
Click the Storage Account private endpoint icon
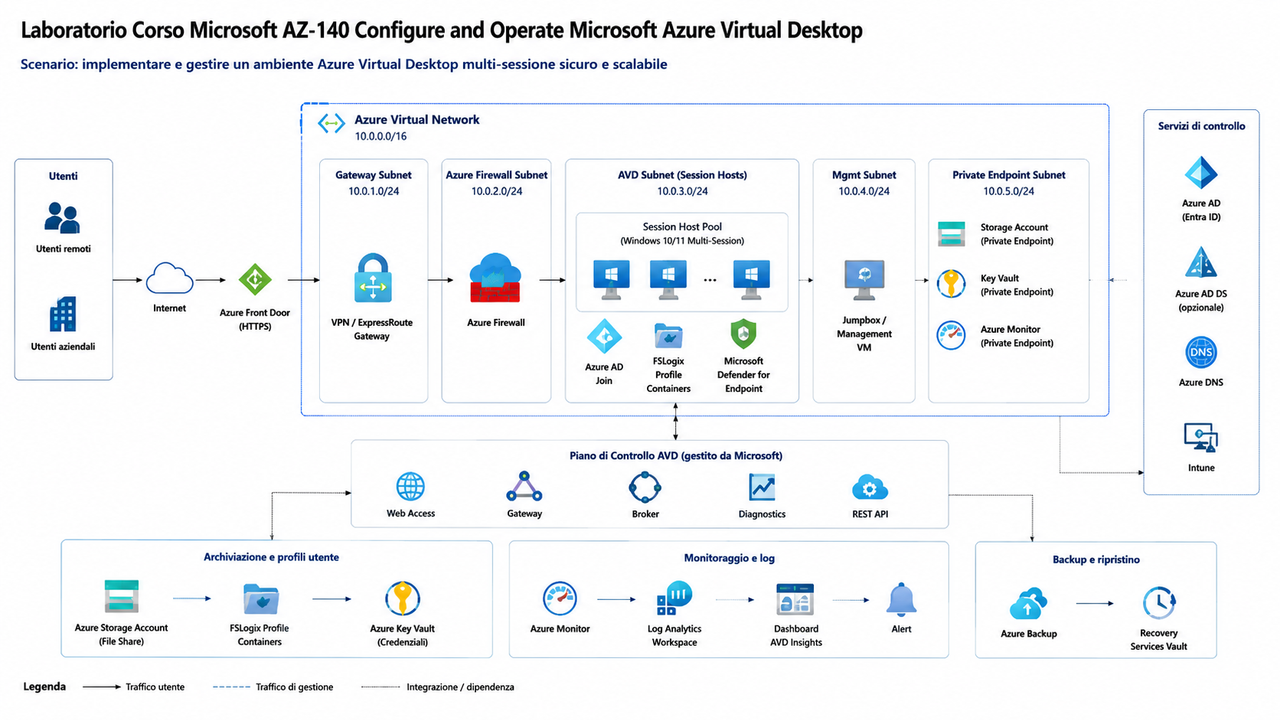tap(951, 234)
